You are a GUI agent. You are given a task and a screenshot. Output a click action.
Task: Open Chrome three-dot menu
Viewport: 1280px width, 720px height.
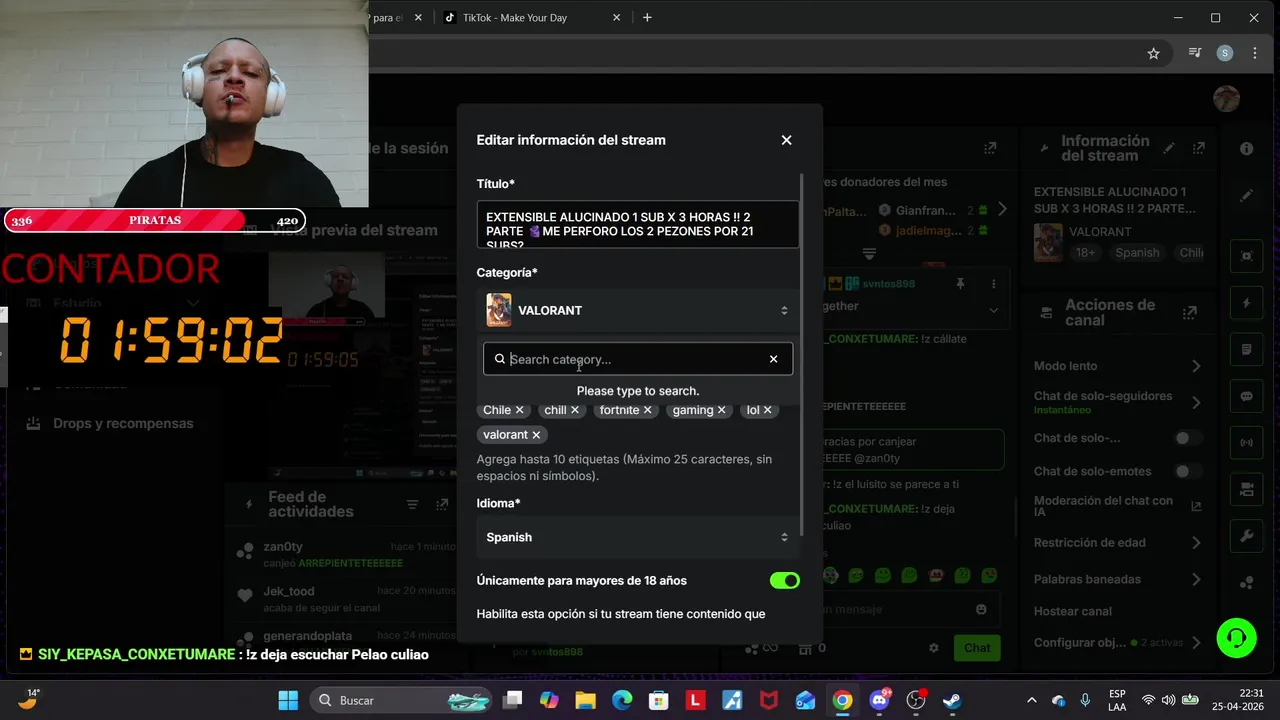tap(1255, 53)
